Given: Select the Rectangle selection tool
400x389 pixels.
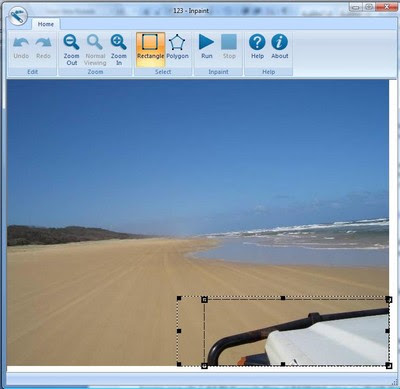Looking at the screenshot, I should 150,49.
